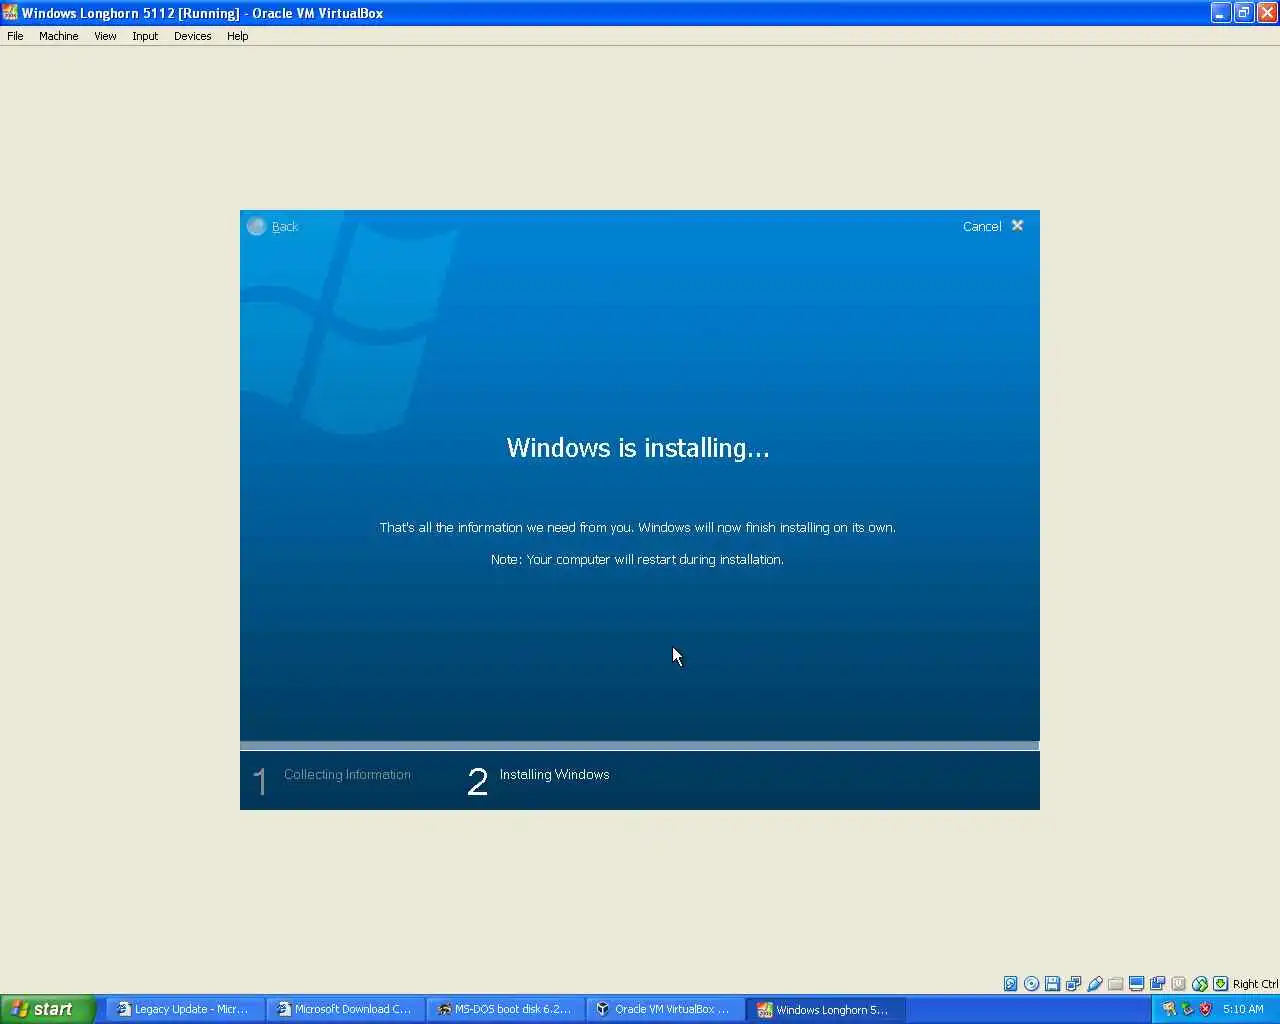This screenshot has width=1280, height=1024.
Task: Open the Help menu
Action: (x=237, y=36)
